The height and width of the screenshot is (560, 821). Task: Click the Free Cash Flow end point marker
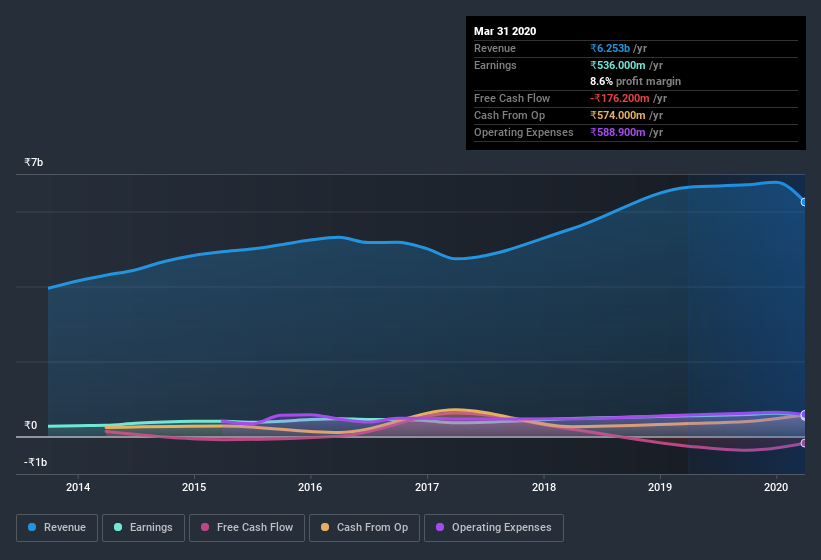pyautogui.click(x=804, y=443)
